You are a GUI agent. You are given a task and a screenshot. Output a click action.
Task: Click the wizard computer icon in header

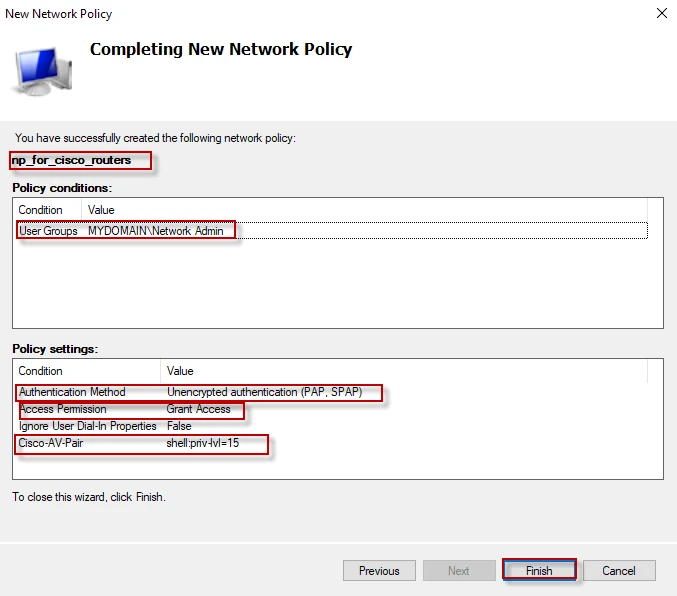pos(42,71)
